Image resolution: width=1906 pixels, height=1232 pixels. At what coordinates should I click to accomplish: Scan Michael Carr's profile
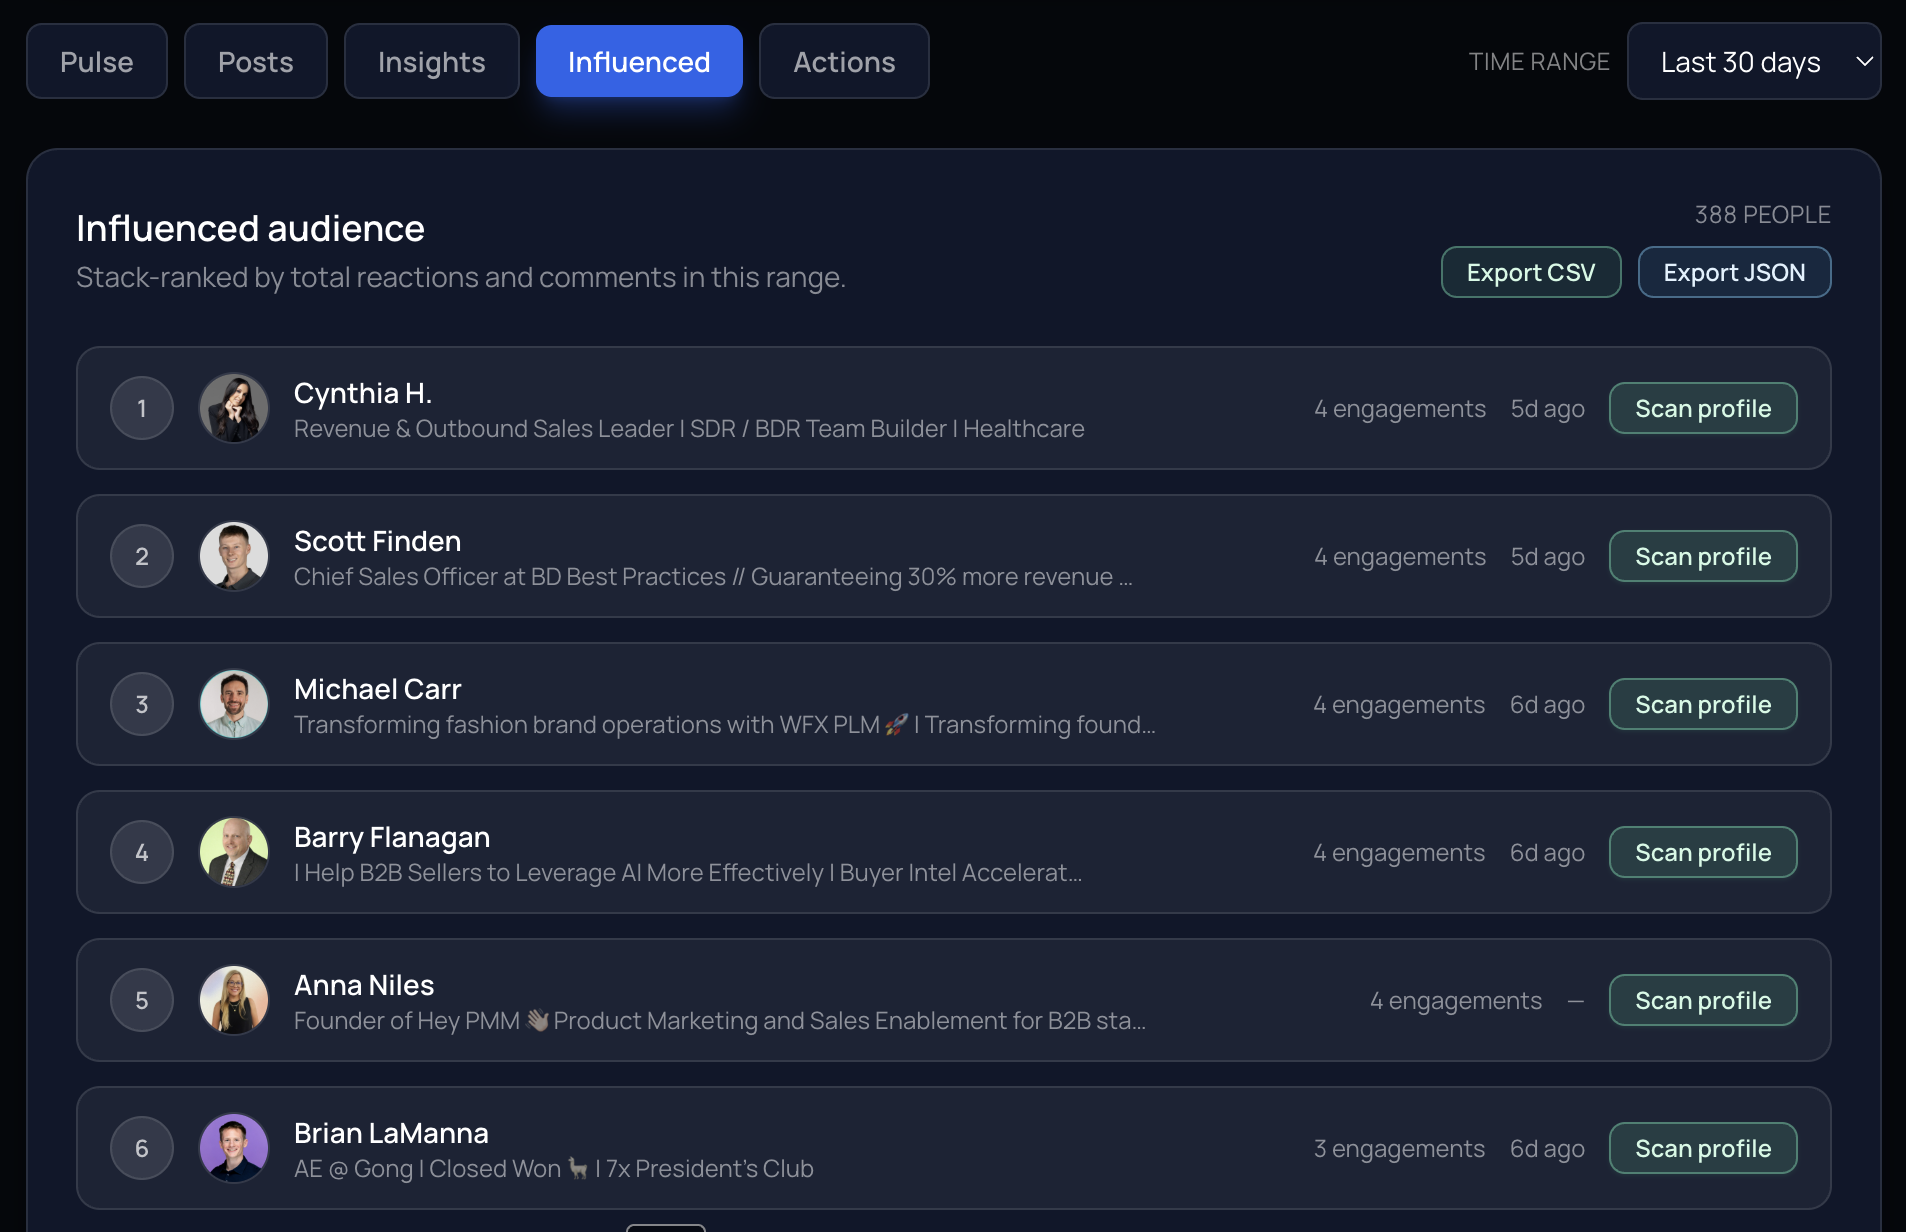coord(1703,704)
